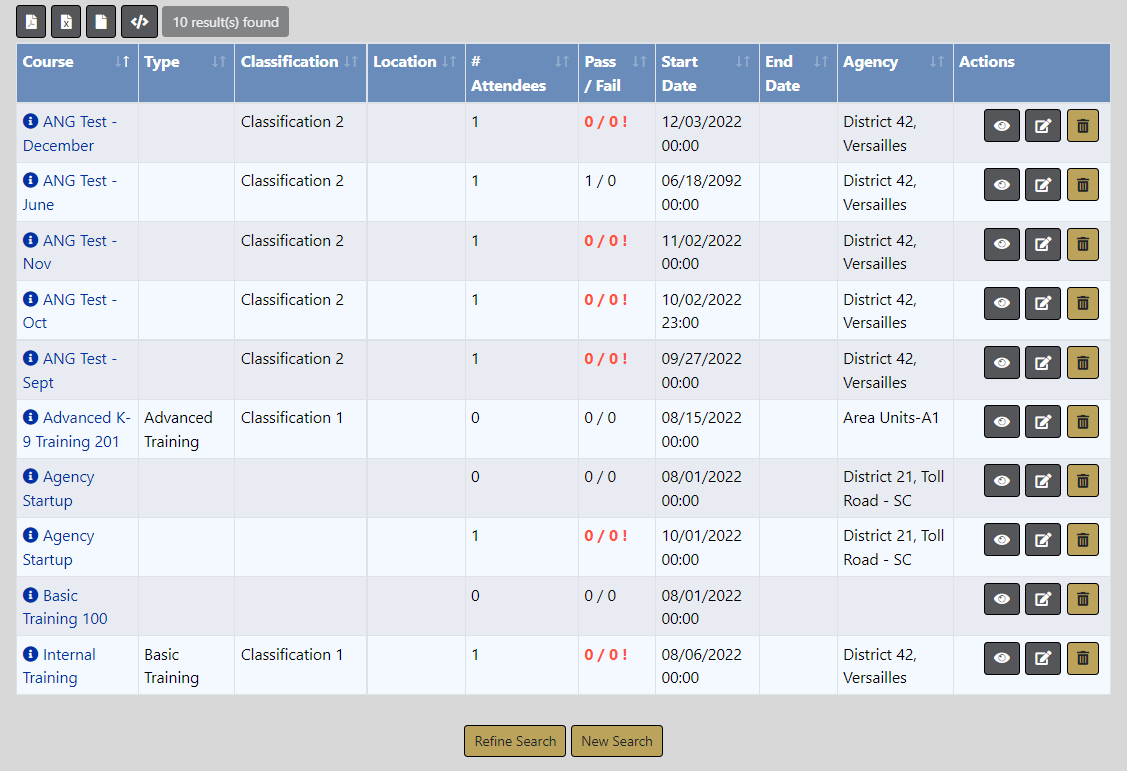1127x771 pixels.
Task: Delete the ANG Test - December row
Action: pyautogui.click(x=1082, y=126)
